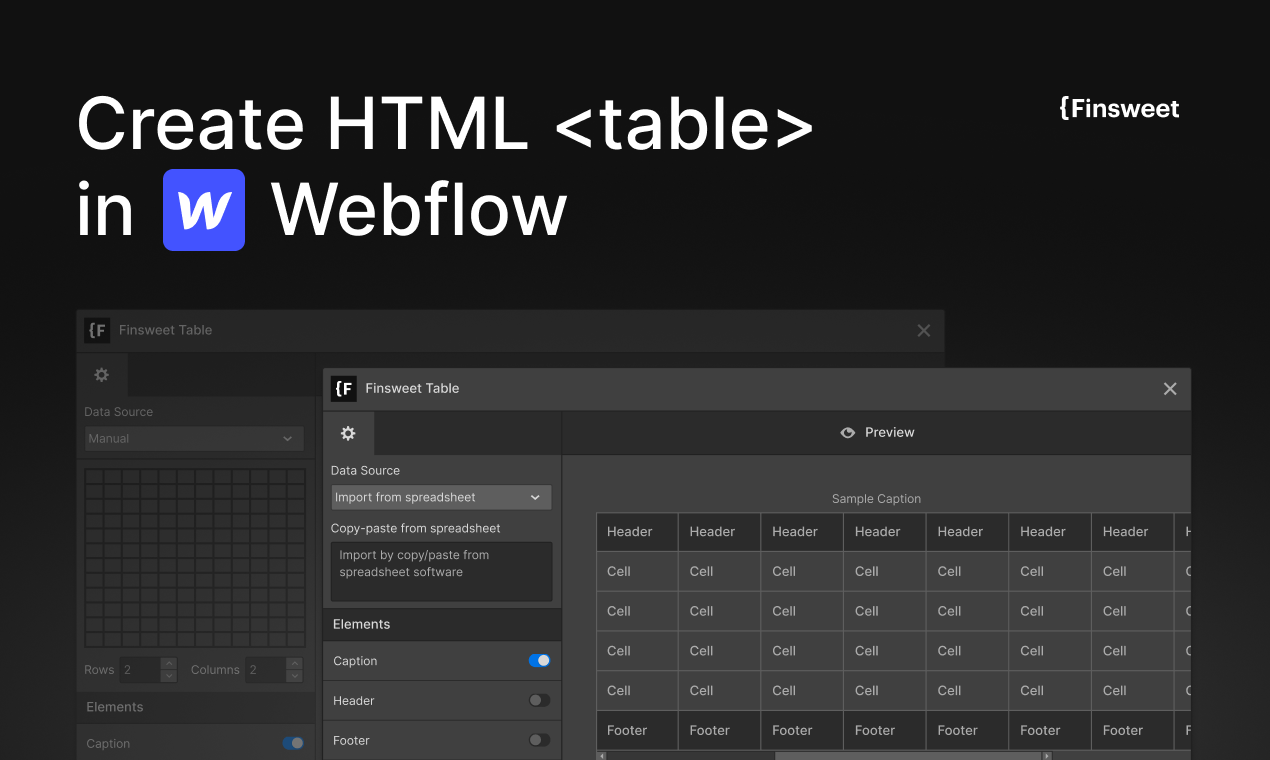
Task: Click the Finsweet Table title of the front window
Action: (412, 388)
